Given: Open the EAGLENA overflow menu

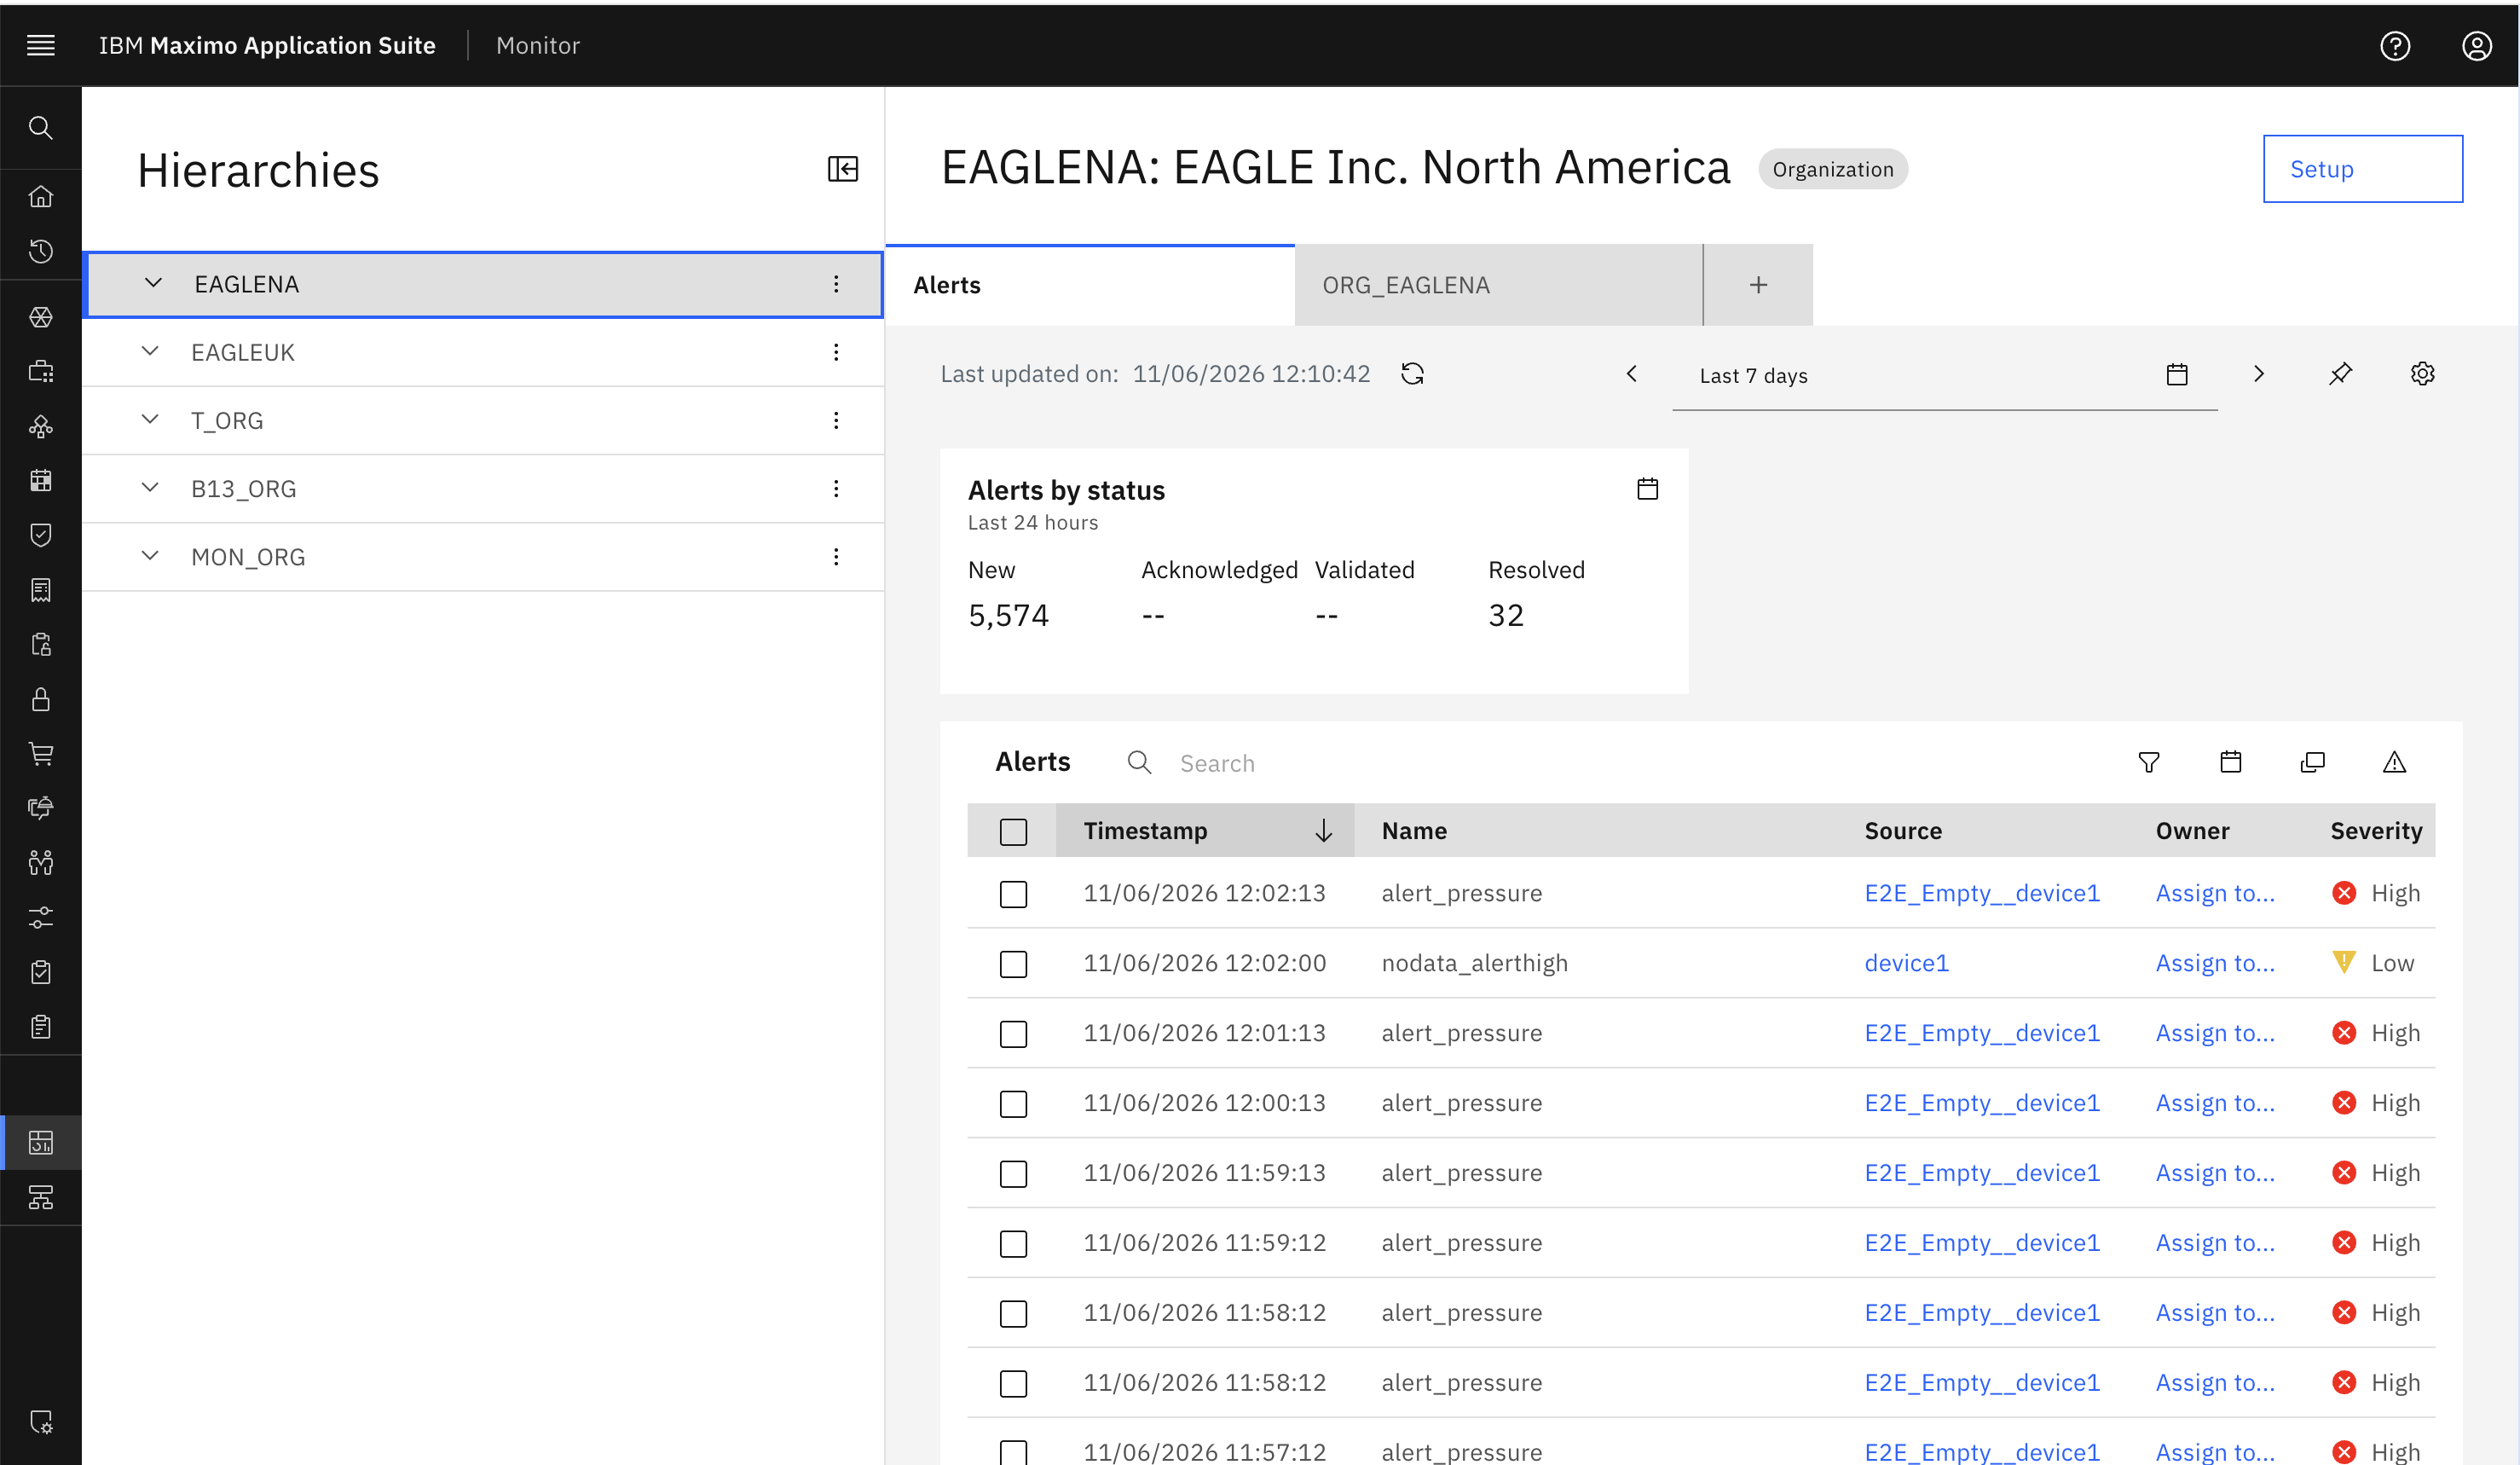Looking at the screenshot, I should 836,284.
